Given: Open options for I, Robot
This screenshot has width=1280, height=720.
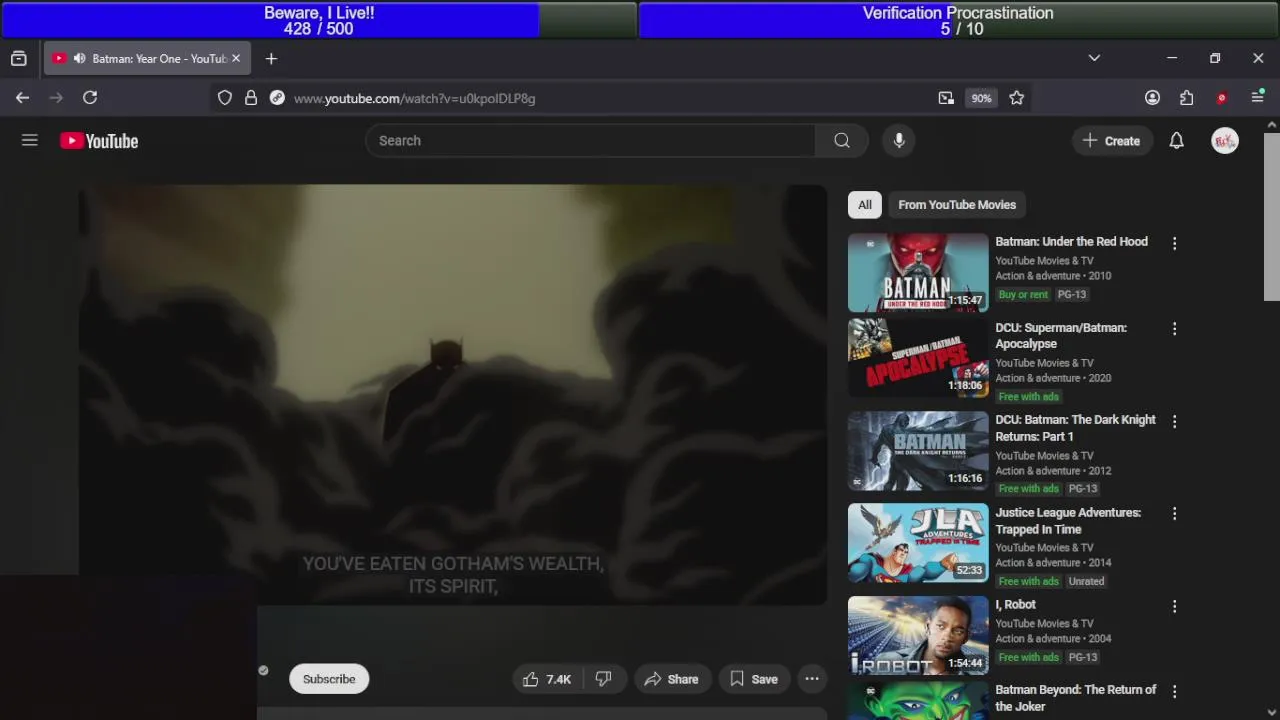Looking at the screenshot, I should click(1175, 606).
